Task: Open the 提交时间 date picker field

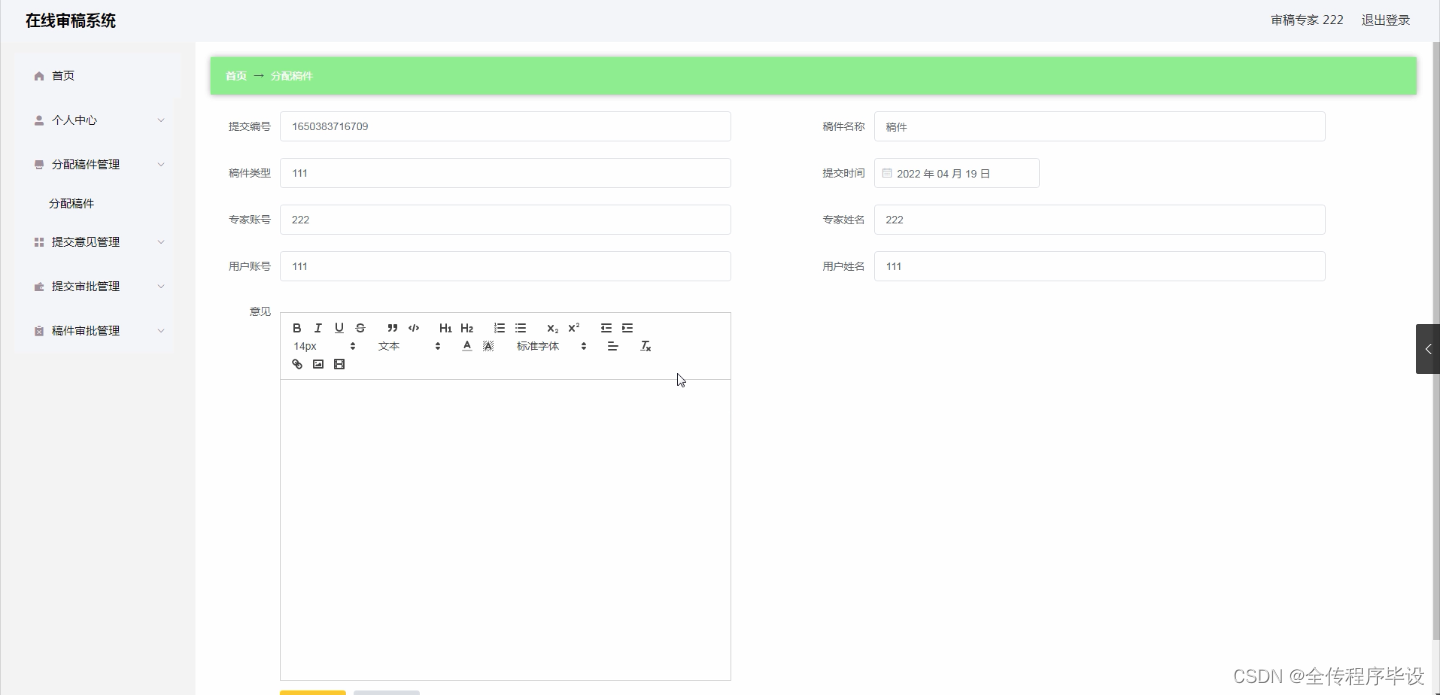Action: click(955, 172)
